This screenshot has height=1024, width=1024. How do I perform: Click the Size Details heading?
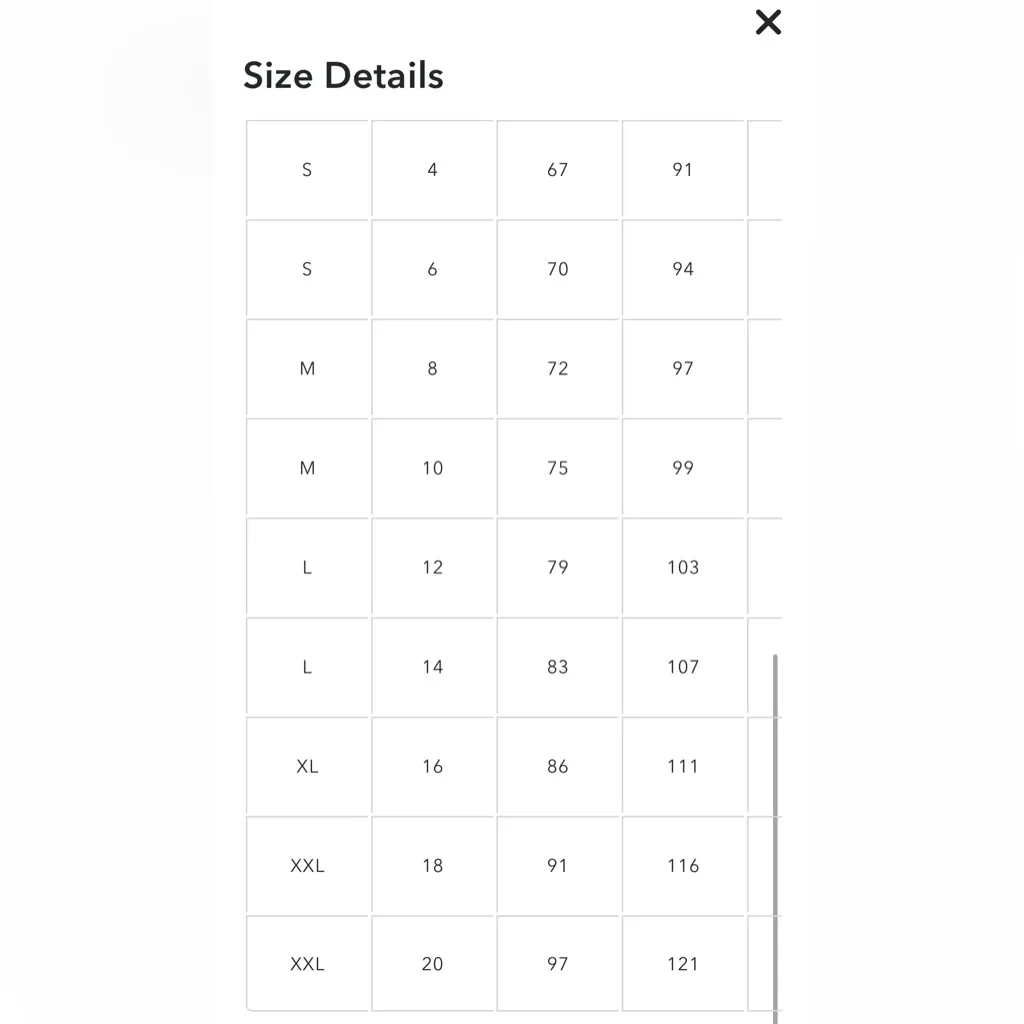[343, 76]
